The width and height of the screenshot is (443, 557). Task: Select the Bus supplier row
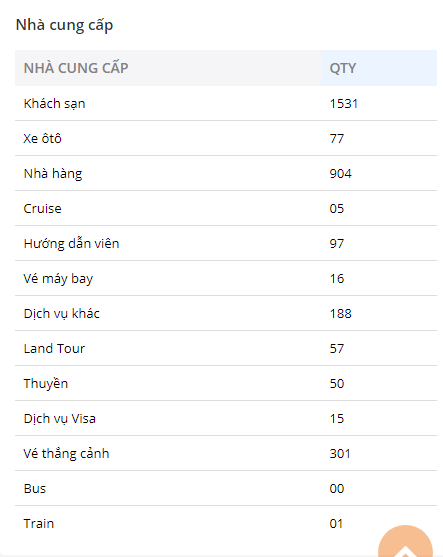pos(226,488)
